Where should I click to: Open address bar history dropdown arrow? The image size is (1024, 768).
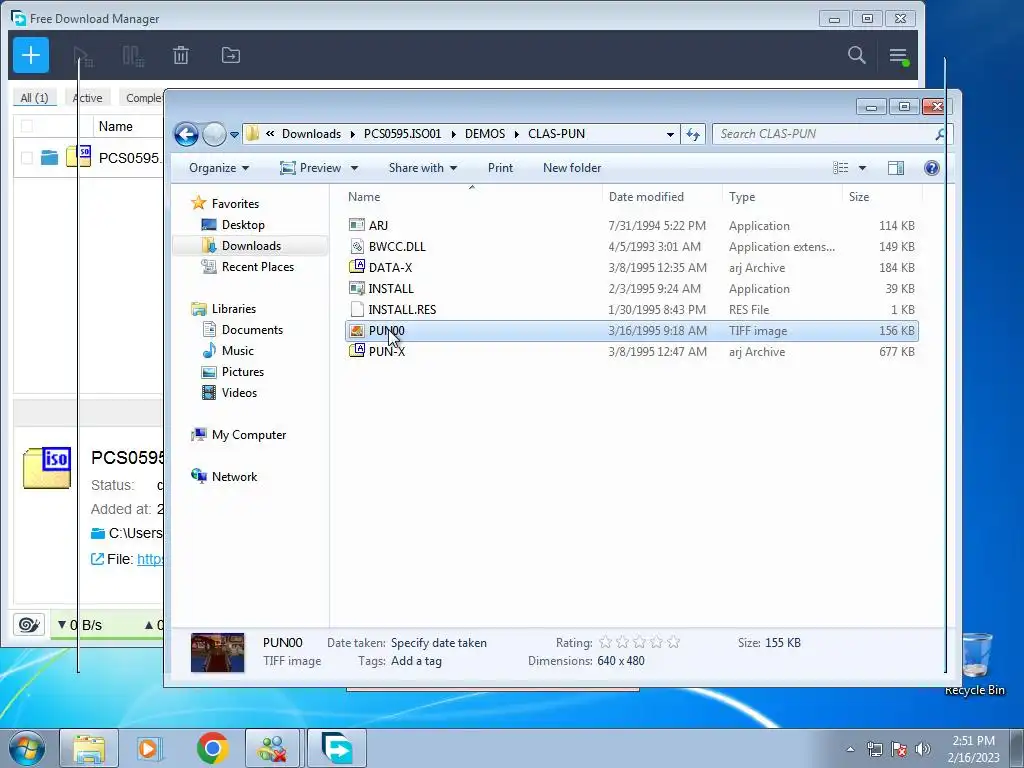(670, 135)
